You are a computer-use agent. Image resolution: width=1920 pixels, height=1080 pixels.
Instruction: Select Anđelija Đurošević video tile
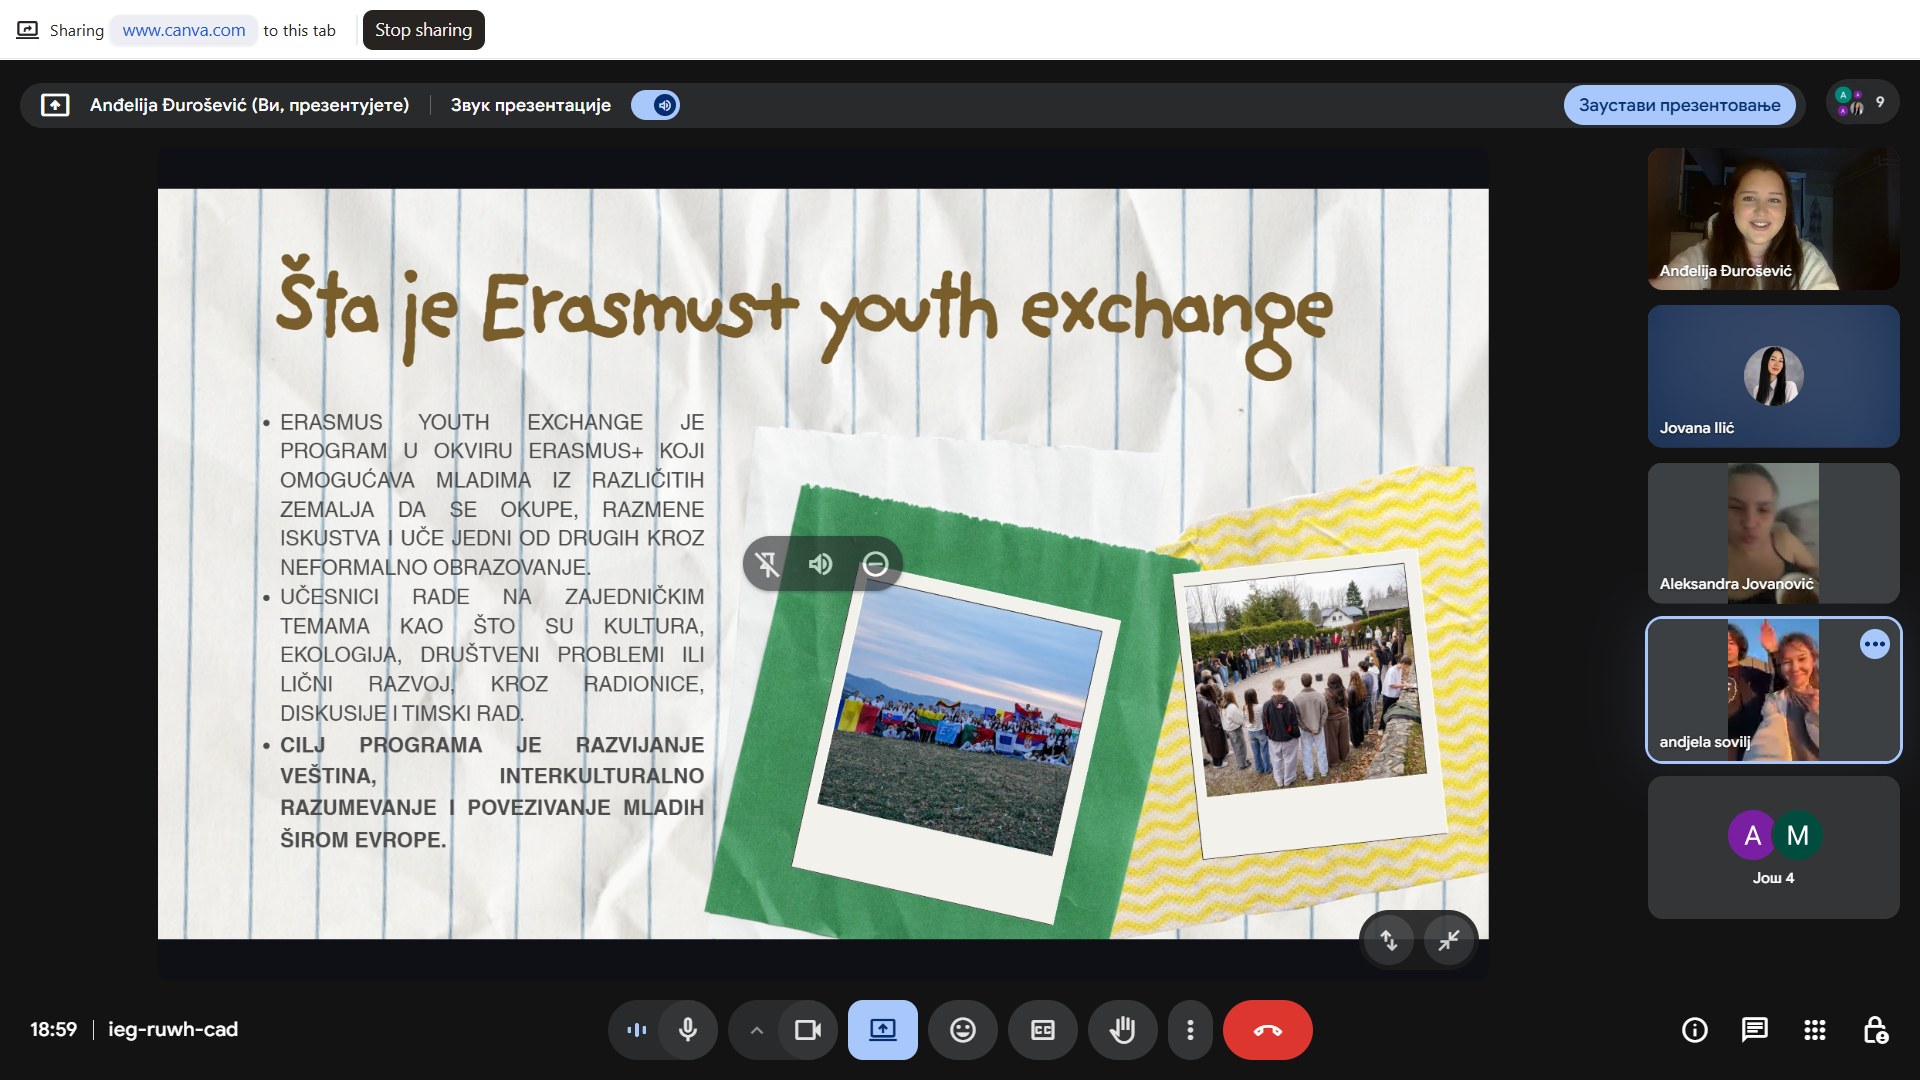tap(1773, 219)
